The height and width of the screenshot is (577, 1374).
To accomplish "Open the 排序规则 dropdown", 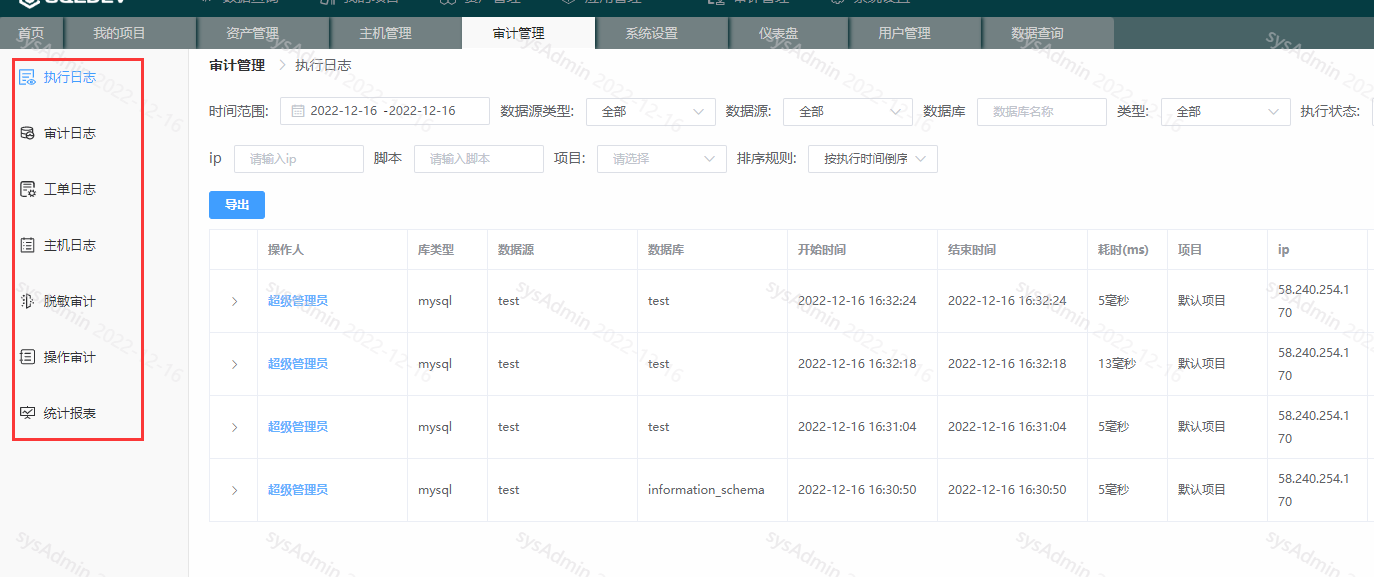I will tap(873, 158).
